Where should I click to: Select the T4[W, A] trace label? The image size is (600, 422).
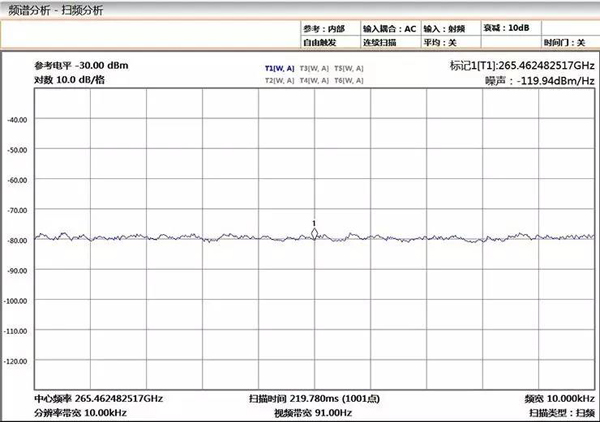314,80
